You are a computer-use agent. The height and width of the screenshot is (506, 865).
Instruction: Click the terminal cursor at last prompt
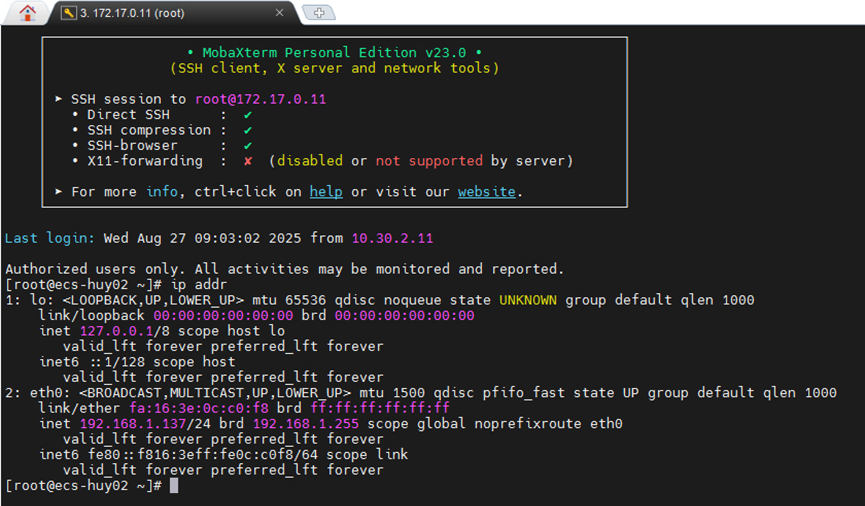click(174, 486)
